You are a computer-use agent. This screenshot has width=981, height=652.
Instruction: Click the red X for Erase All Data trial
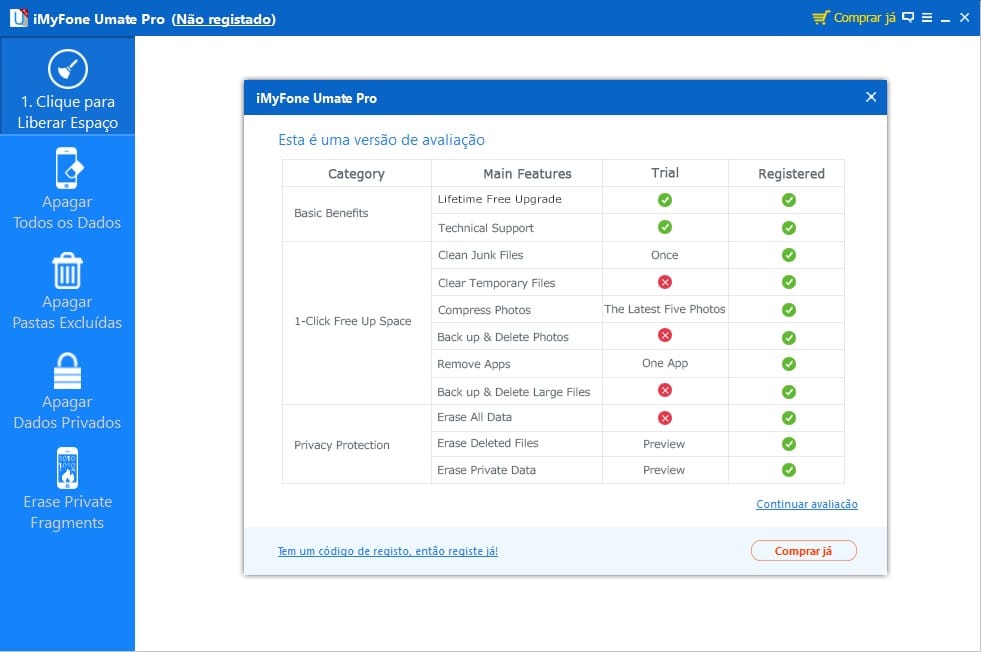click(x=665, y=418)
